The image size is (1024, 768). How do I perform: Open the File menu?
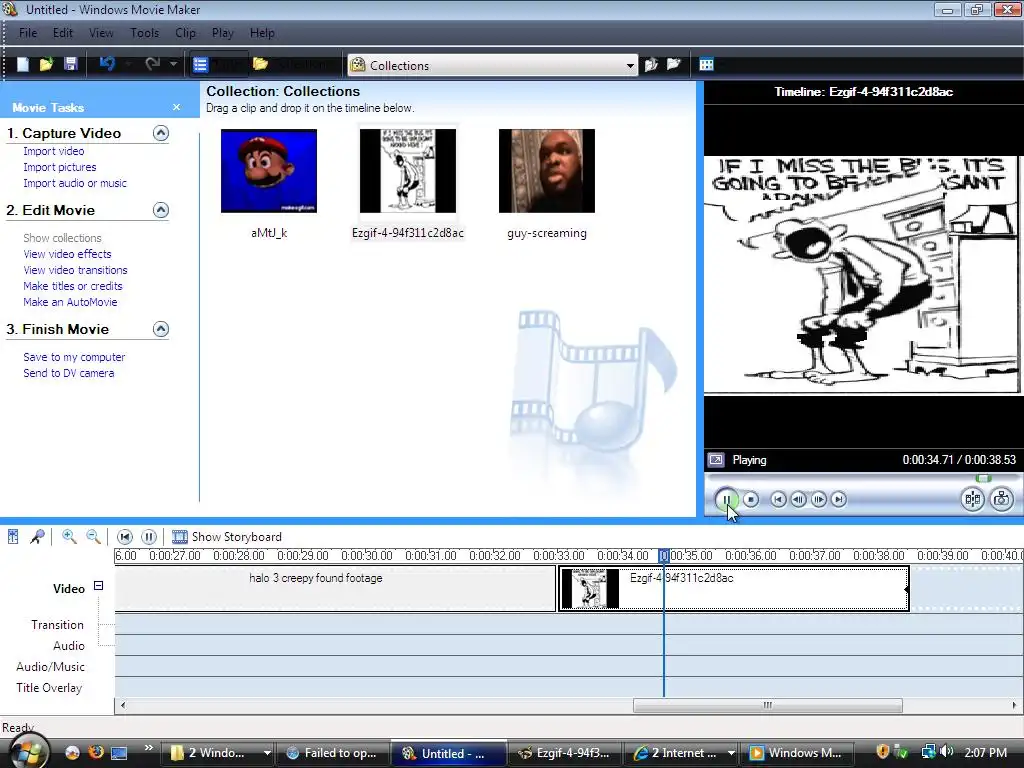point(28,33)
